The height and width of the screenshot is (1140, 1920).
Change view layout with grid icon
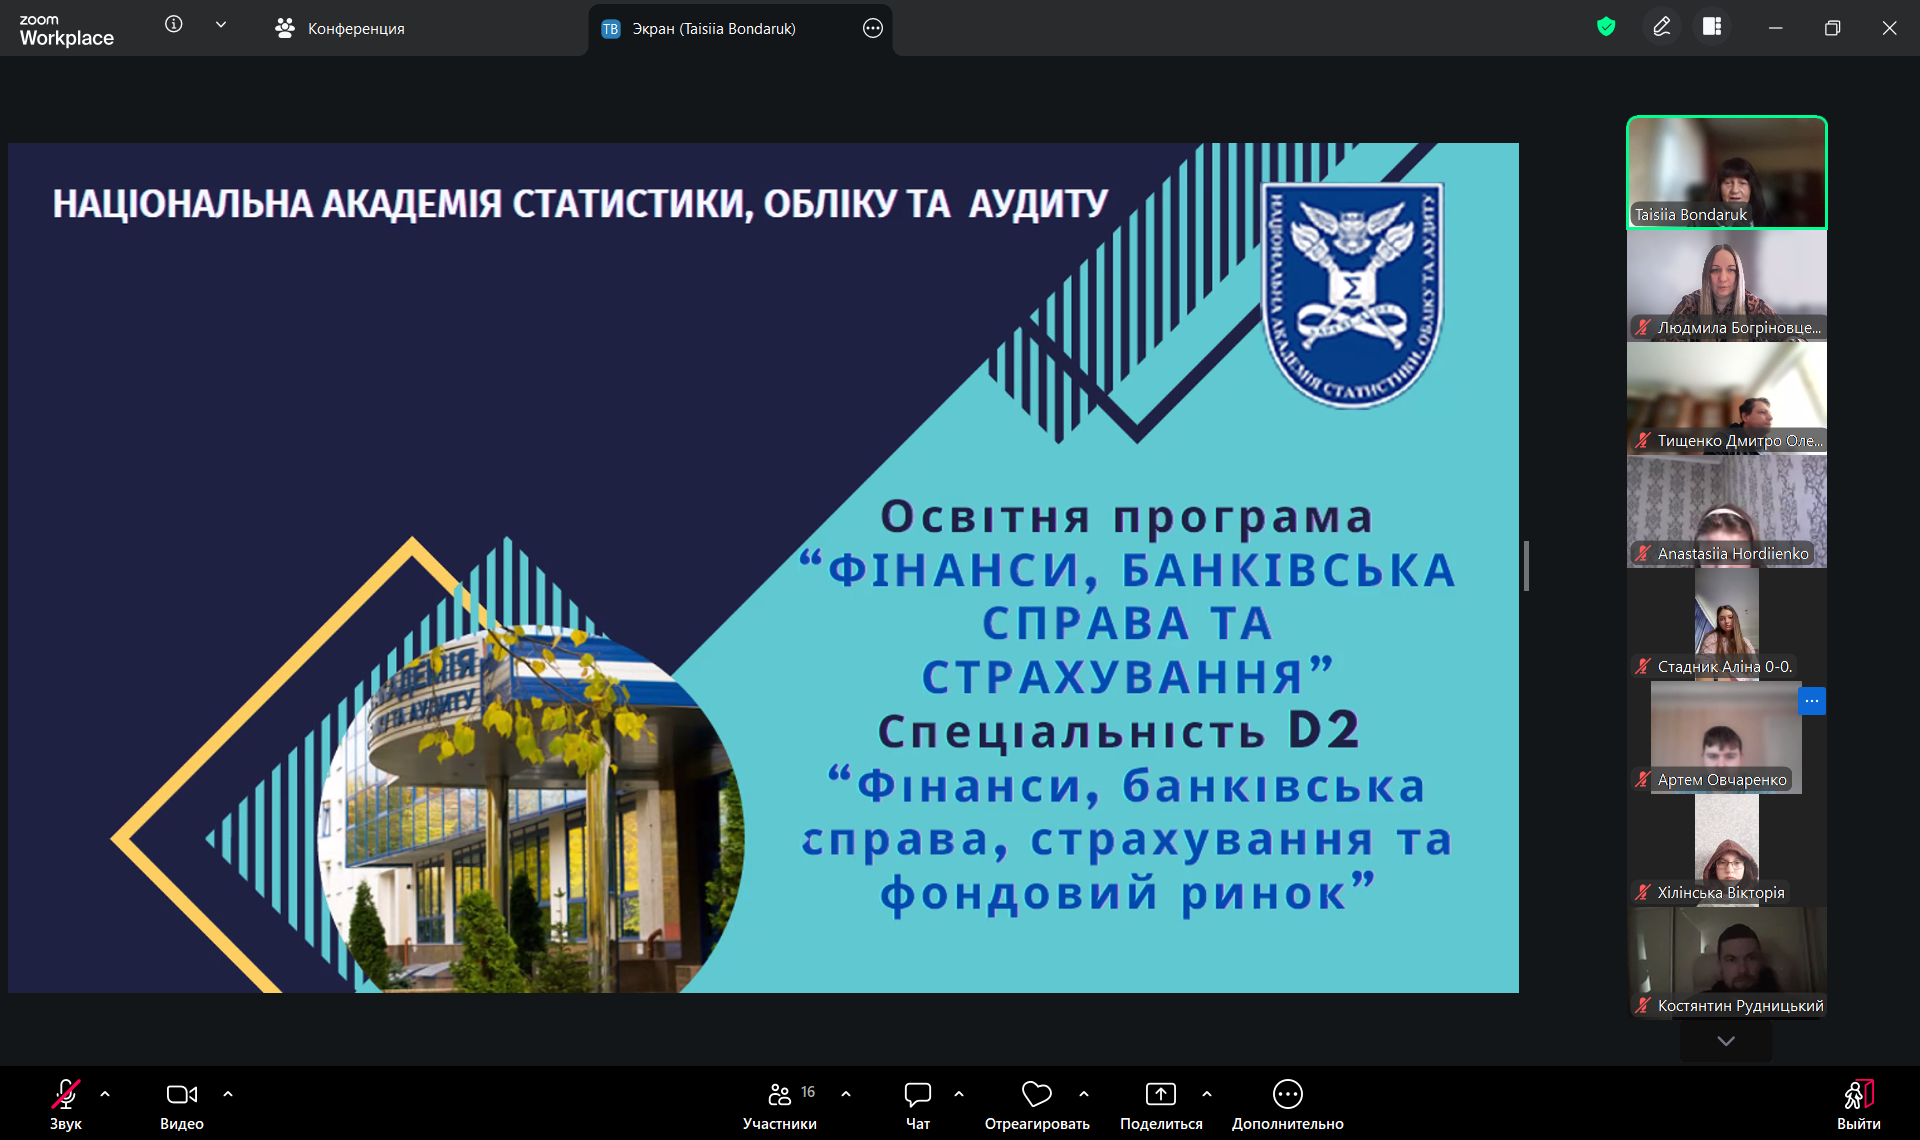tap(1712, 27)
